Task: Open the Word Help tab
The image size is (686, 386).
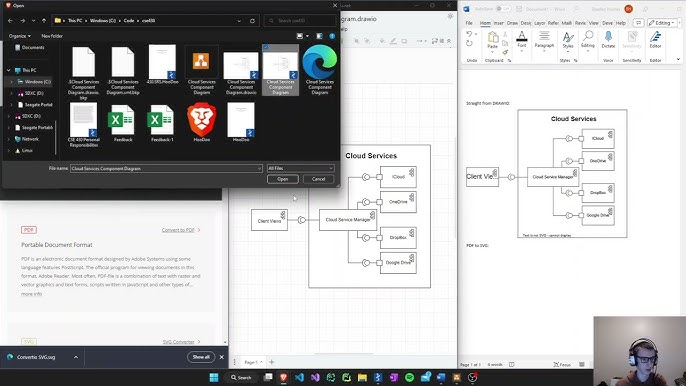Action: point(621,23)
